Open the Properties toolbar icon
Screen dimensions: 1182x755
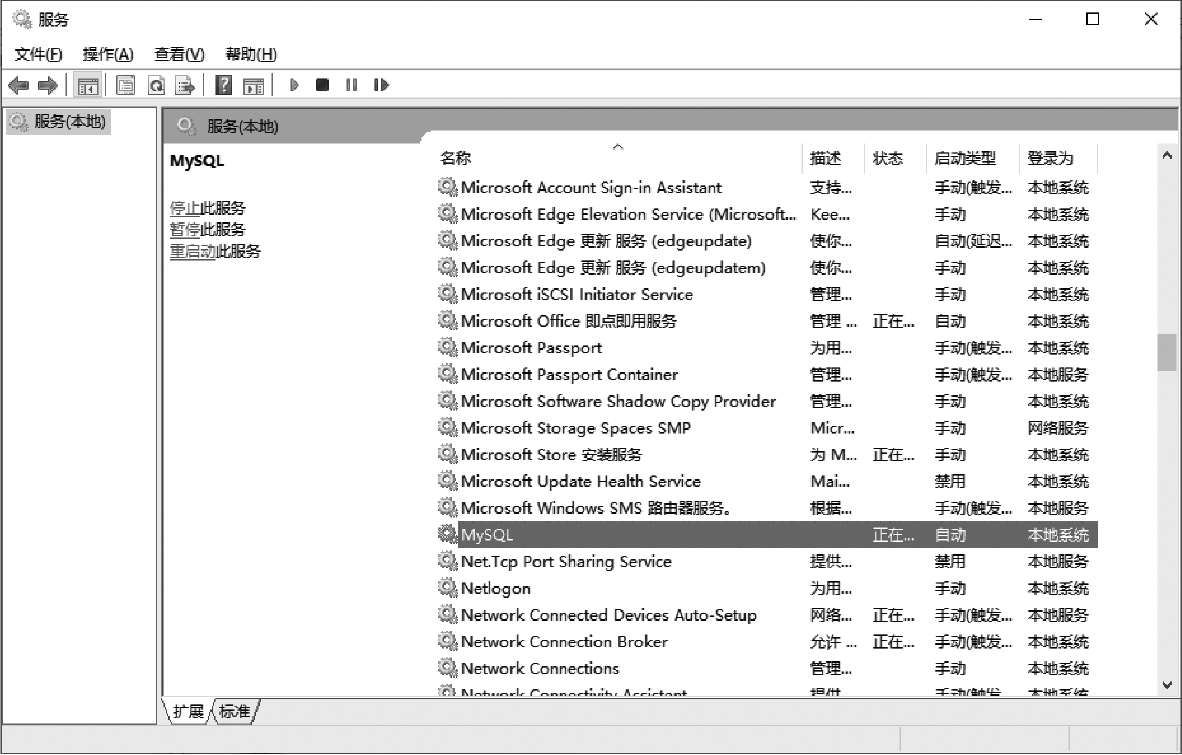[x=125, y=85]
